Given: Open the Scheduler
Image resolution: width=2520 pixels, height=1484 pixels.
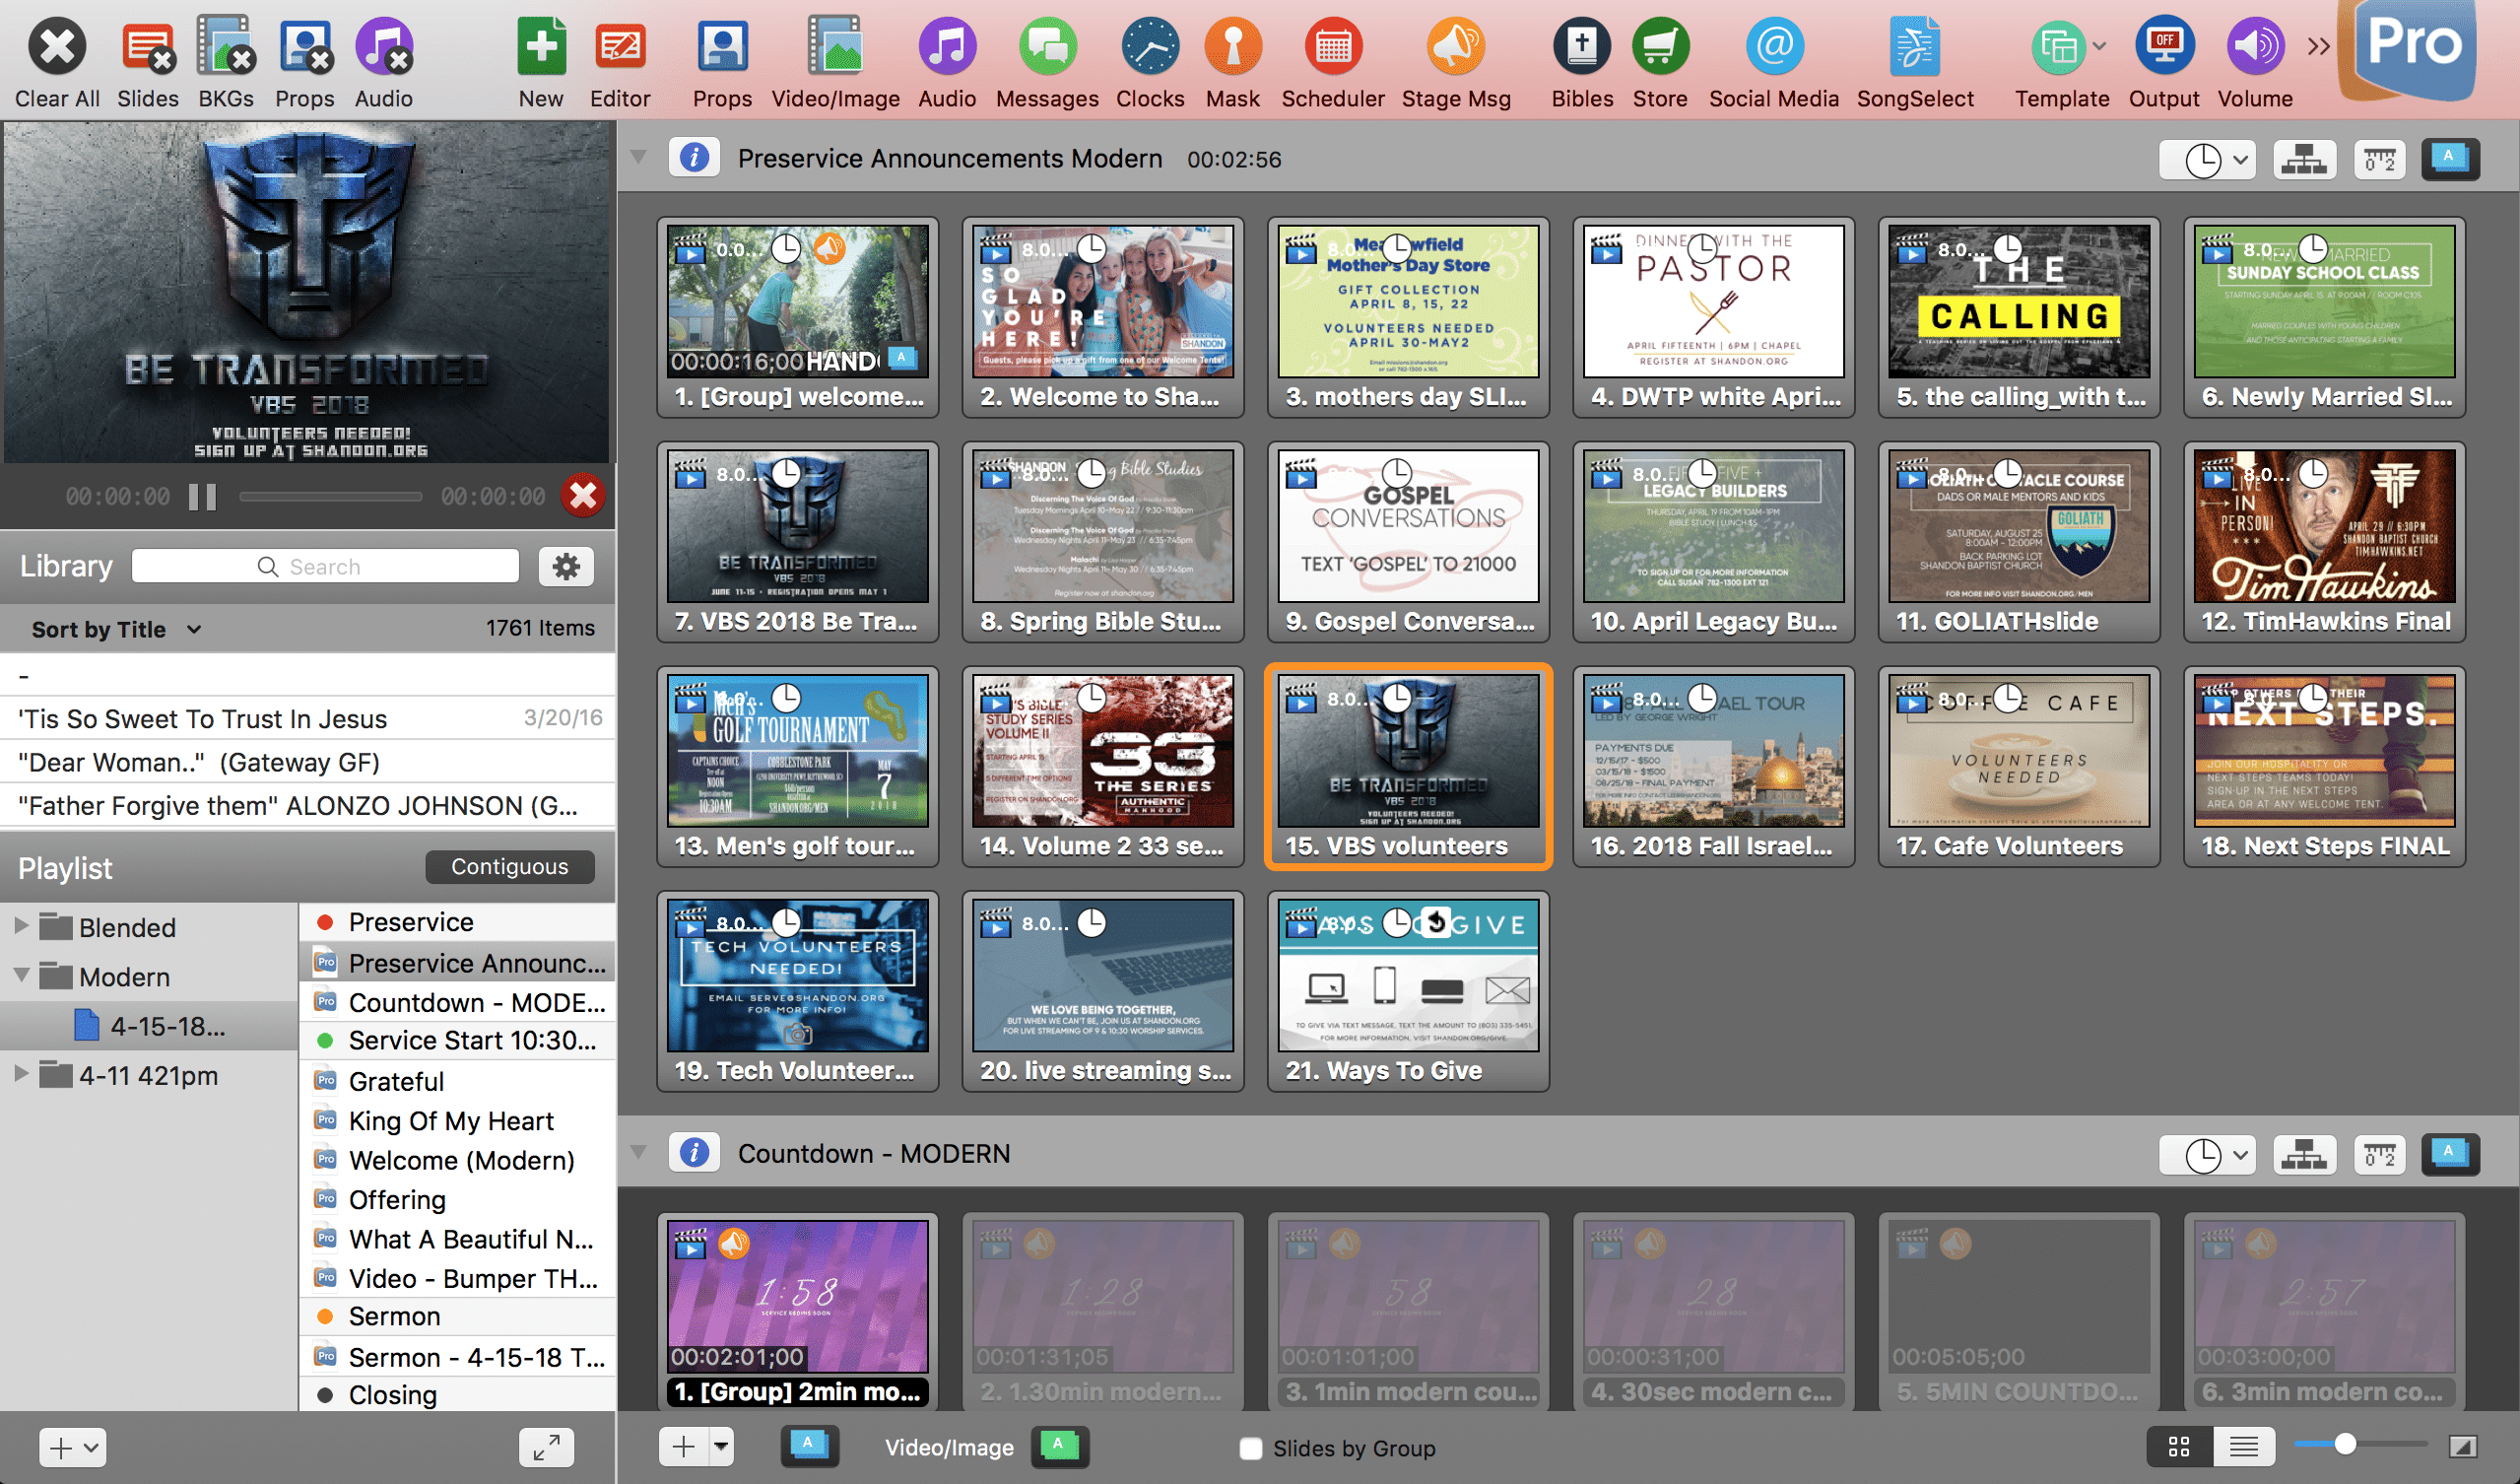Looking at the screenshot, I should pyautogui.click(x=1333, y=47).
